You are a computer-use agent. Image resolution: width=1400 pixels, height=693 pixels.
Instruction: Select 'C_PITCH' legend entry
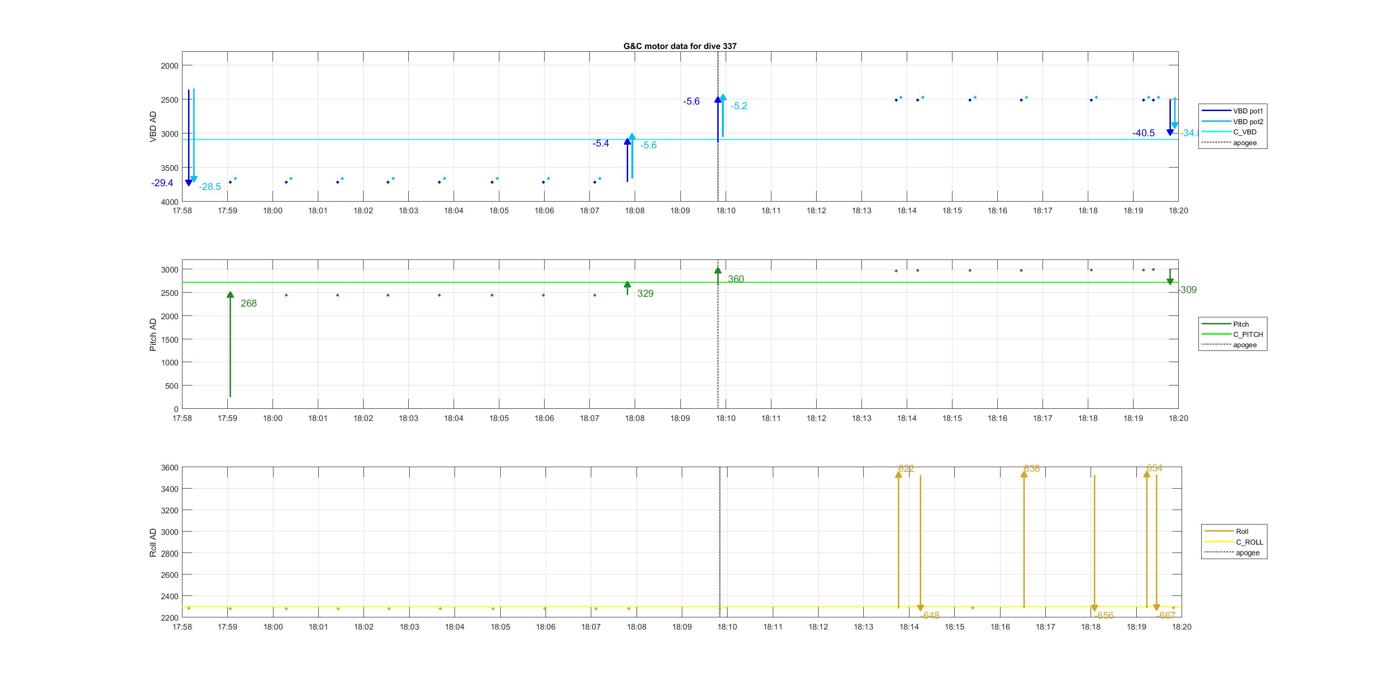(x=1248, y=335)
